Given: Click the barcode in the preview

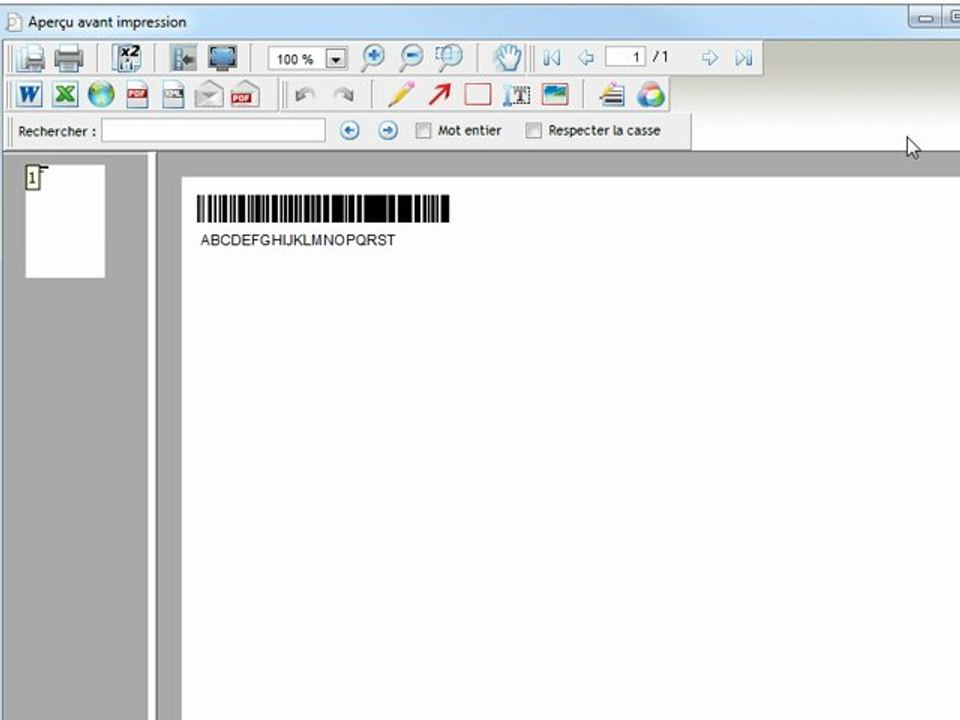Looking at the screenshot, I should tap(323, 209).
